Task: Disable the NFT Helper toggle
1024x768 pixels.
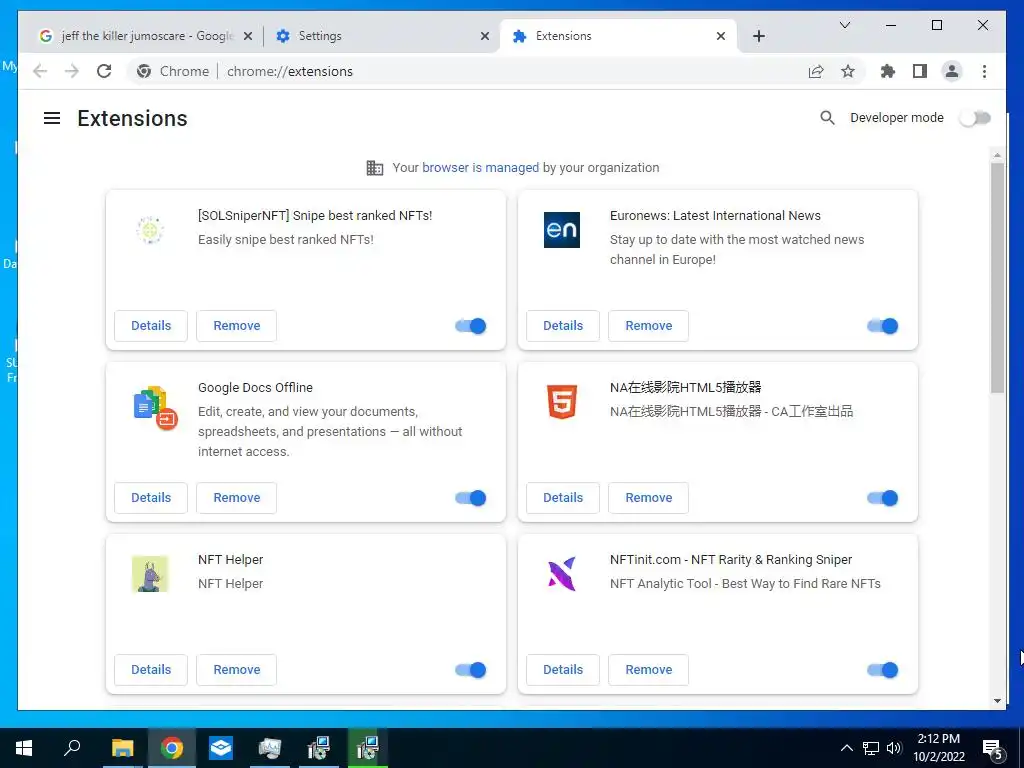Action: 470,669
